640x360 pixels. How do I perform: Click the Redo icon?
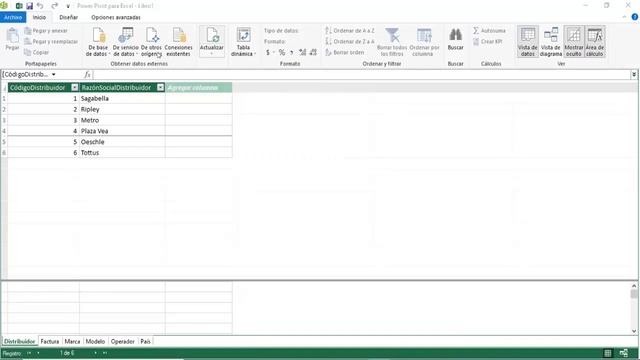click(54, 6)
